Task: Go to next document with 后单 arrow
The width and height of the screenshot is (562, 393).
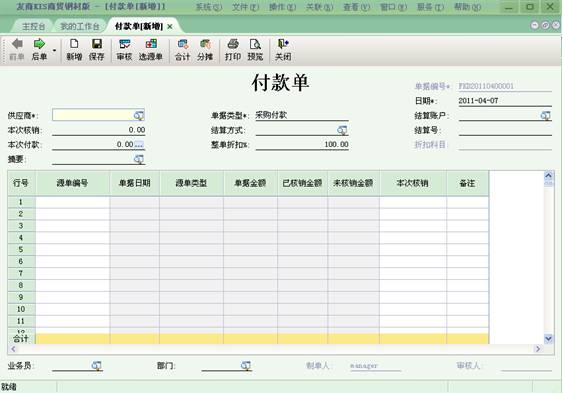Action: click(39, 49)
